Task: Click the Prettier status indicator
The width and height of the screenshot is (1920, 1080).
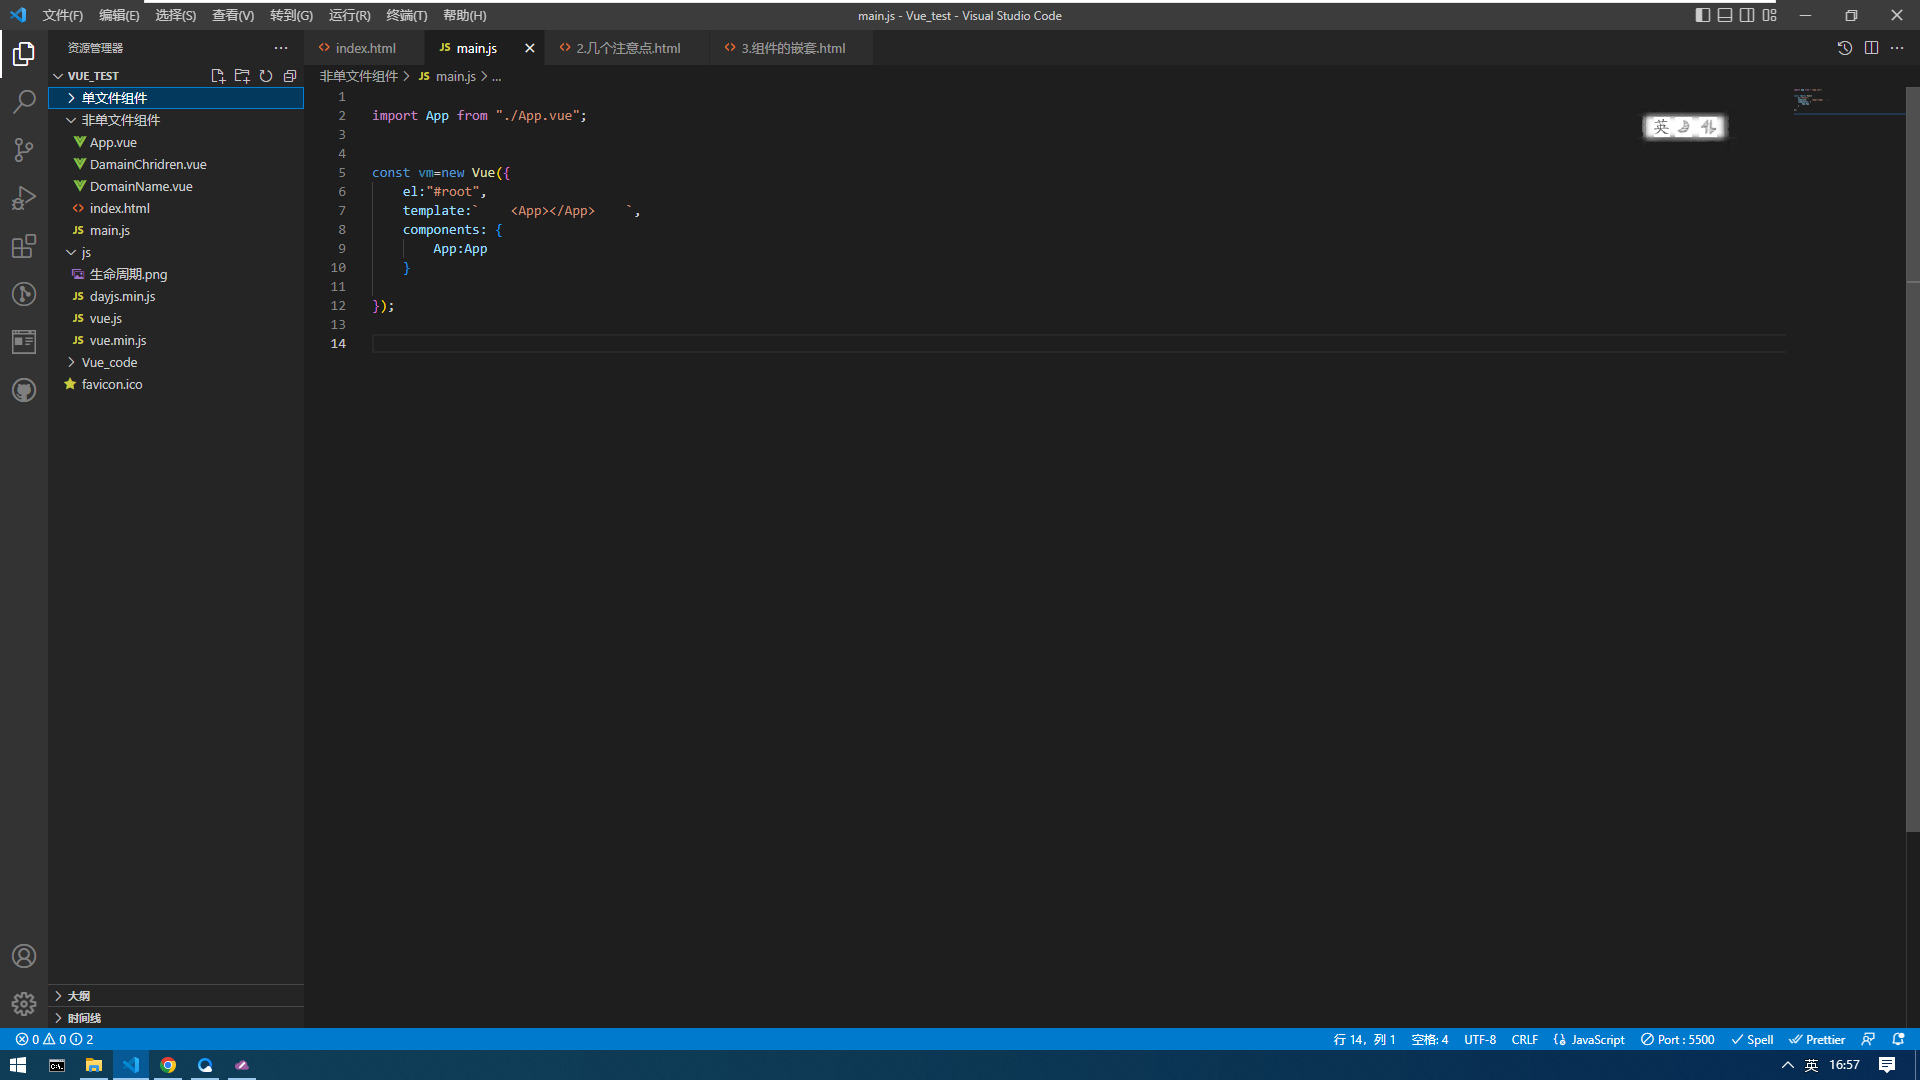Action: [1817, 1039]
